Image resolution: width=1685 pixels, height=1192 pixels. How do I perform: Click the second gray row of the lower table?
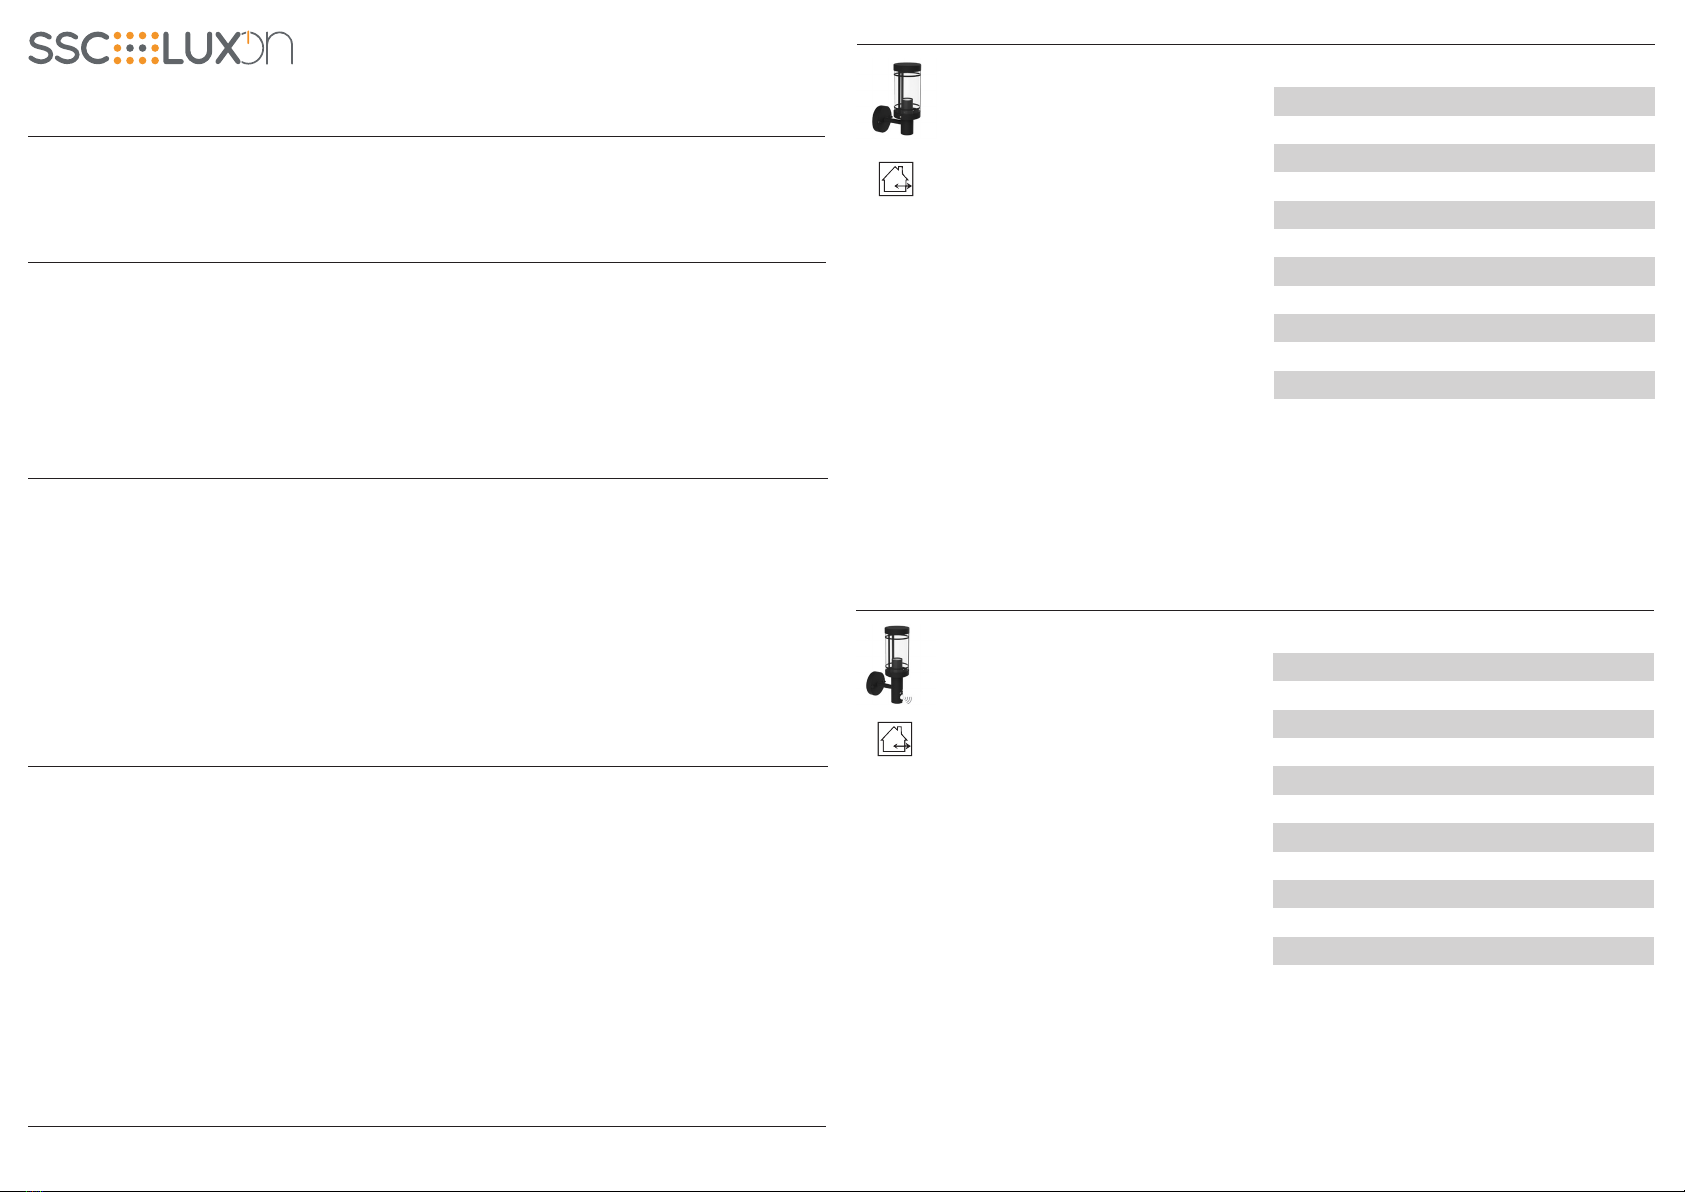(x=1463, y=724)
